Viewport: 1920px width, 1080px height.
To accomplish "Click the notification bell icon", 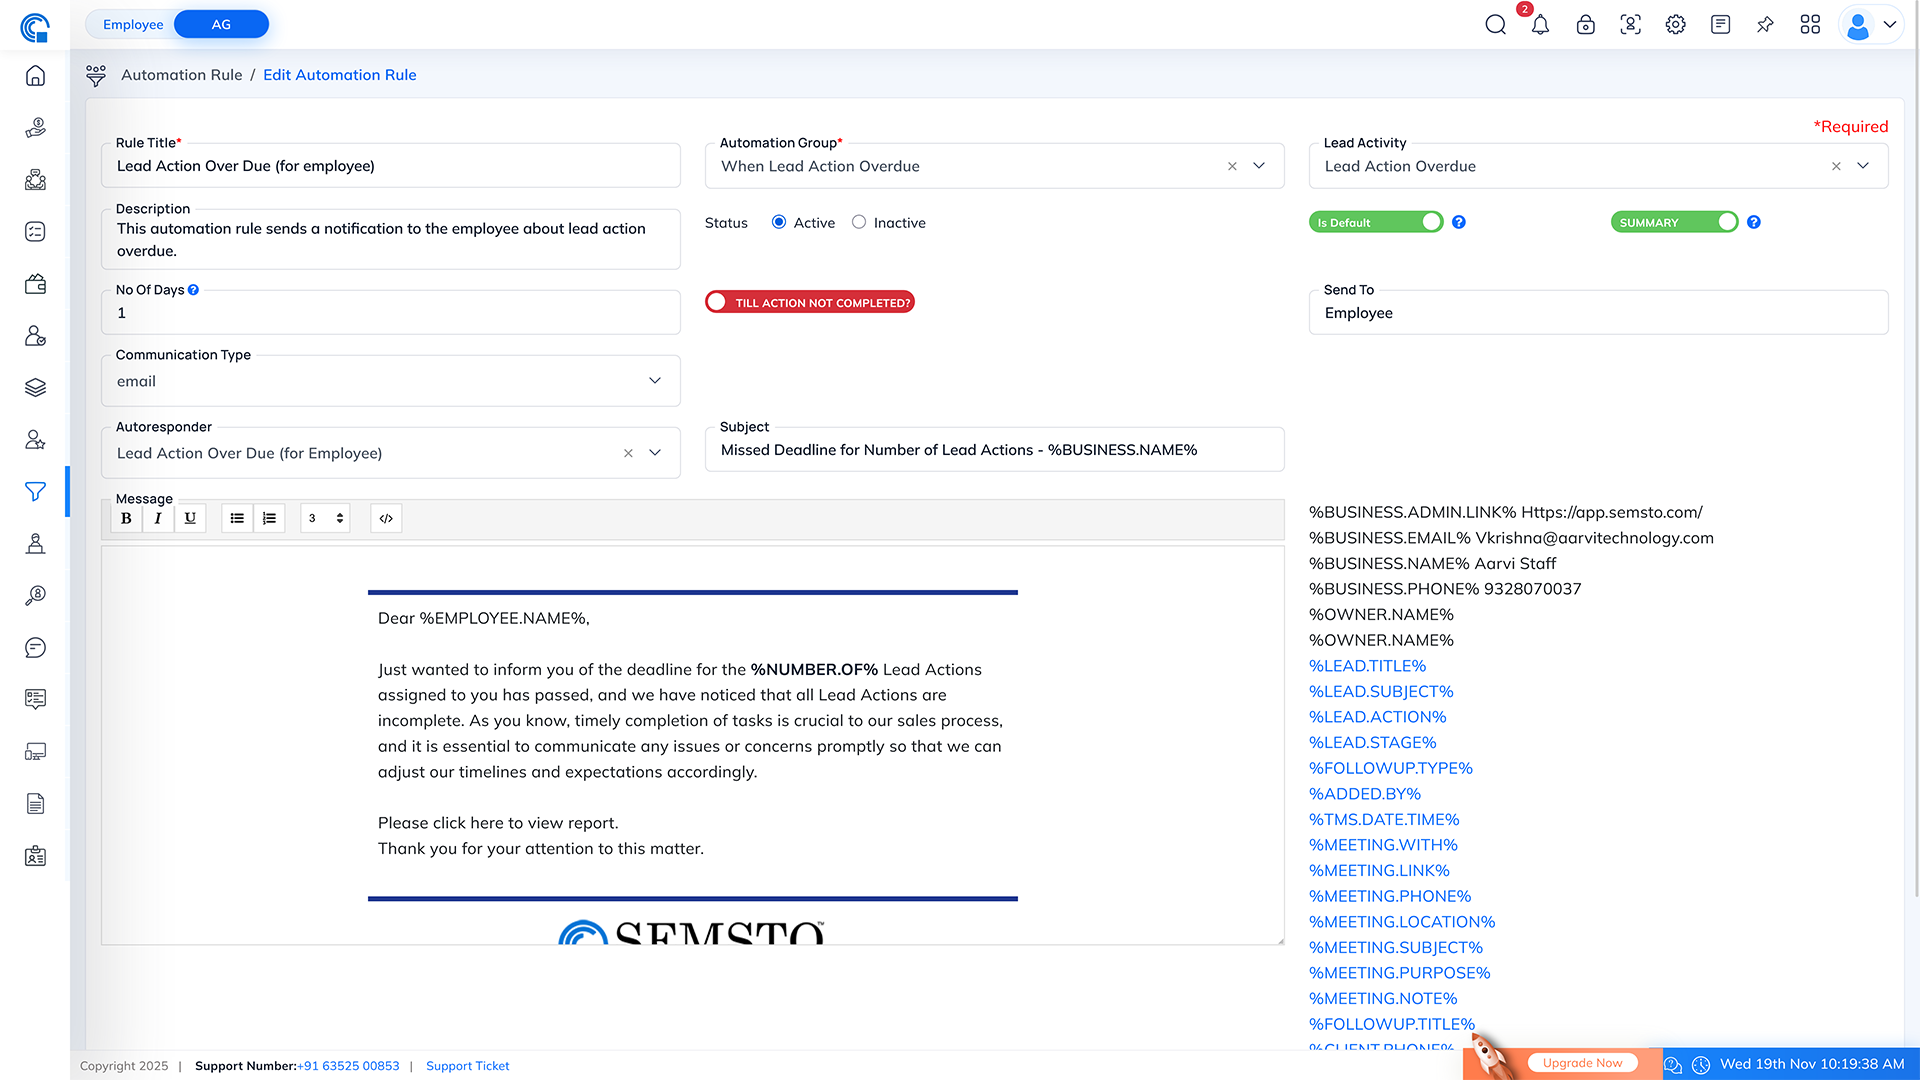I will click(1540, 25).
